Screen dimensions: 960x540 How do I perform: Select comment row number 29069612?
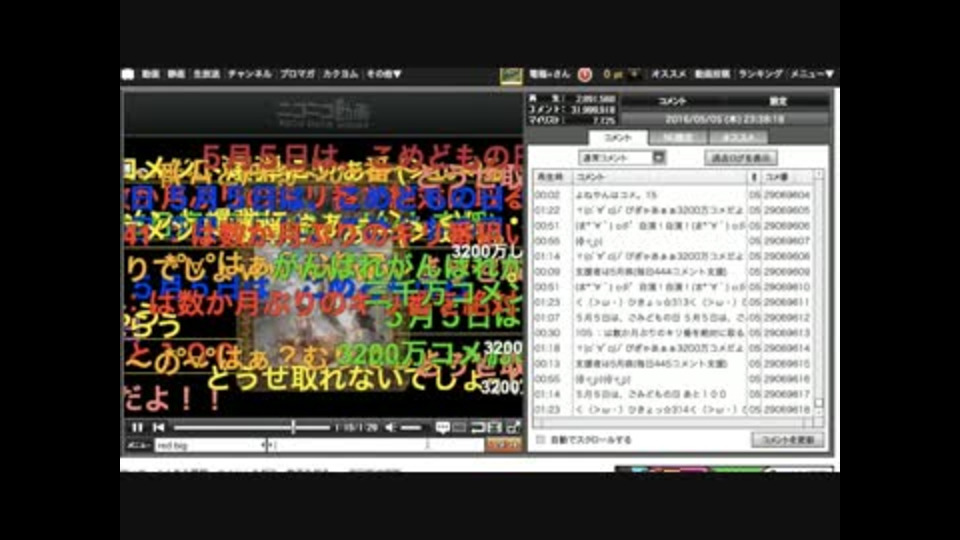[x=672, y=317]
